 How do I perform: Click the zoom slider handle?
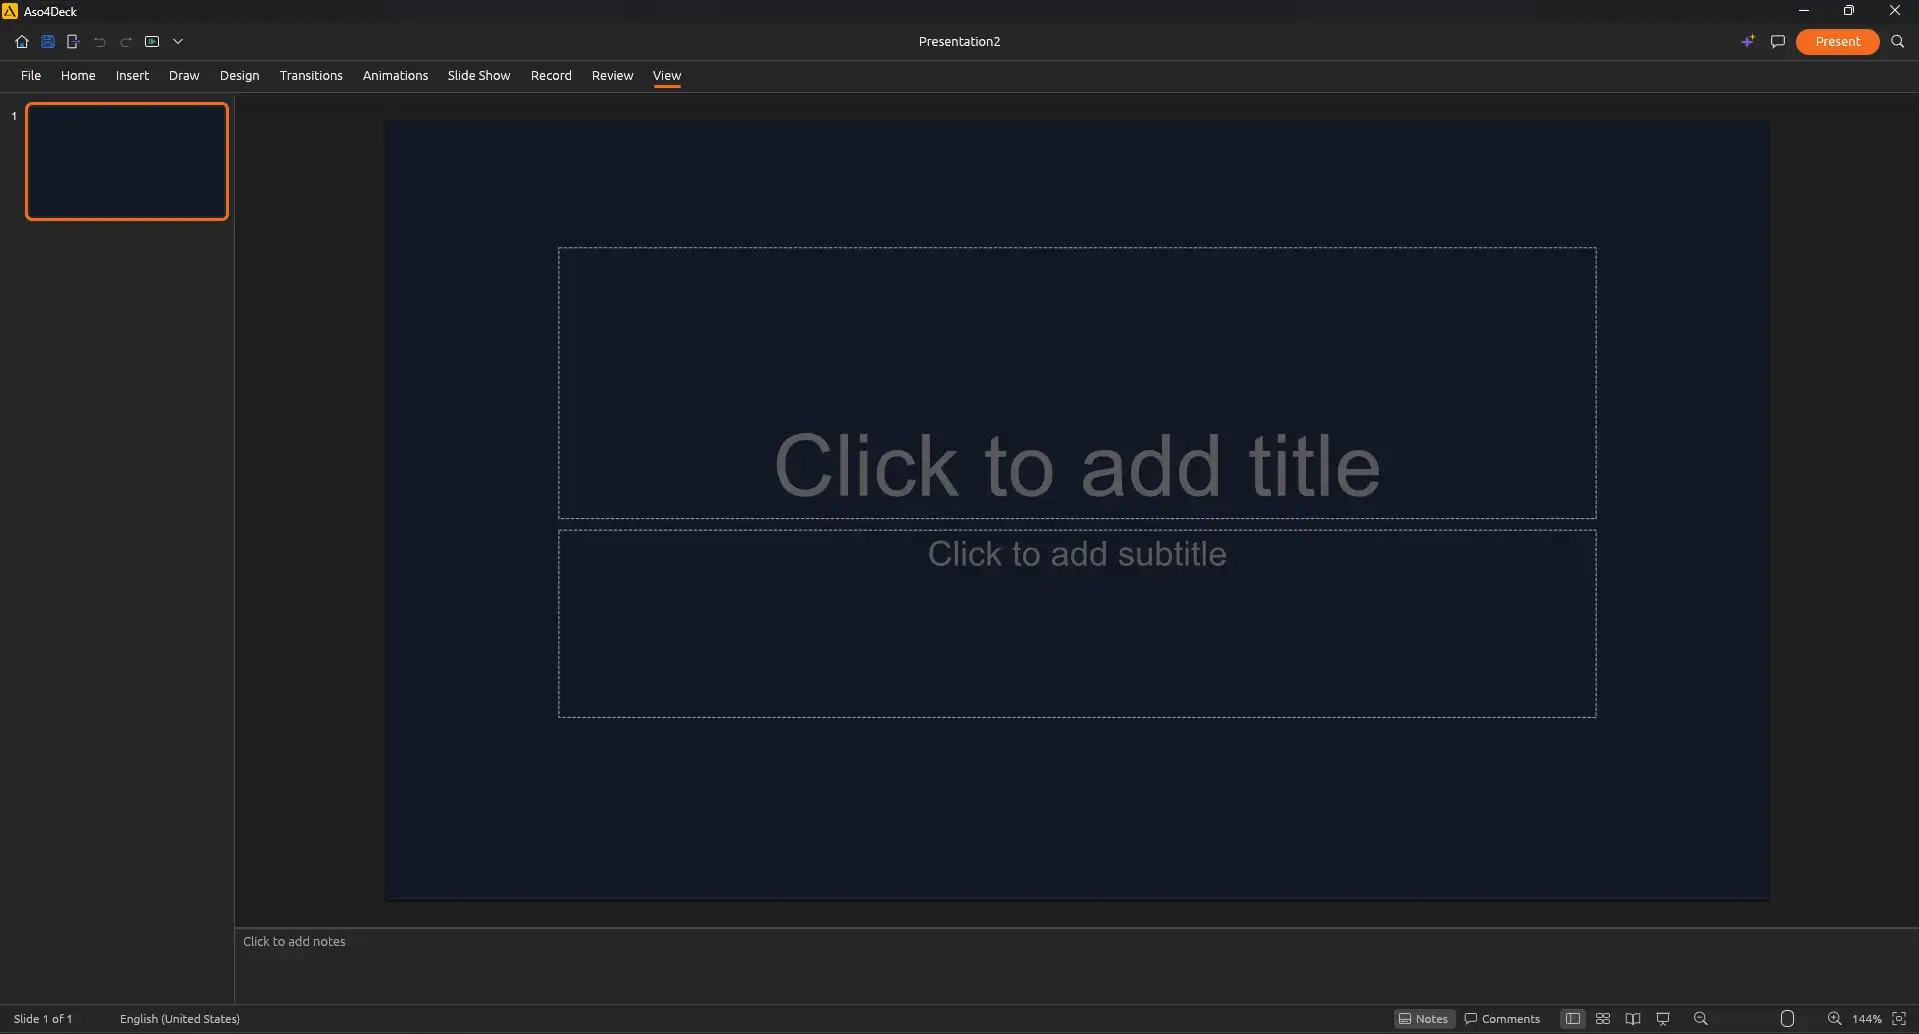[1787, 1019]
